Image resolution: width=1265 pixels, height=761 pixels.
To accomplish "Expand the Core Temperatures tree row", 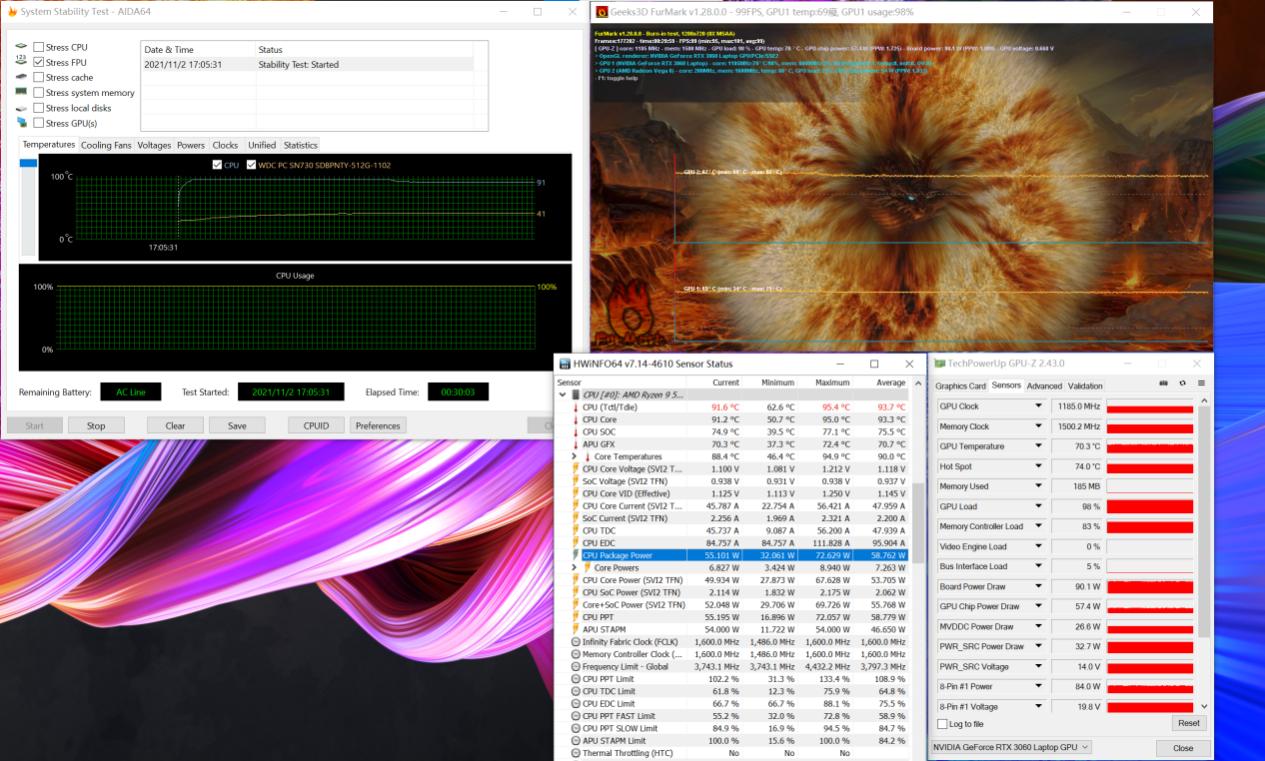I will click(574, 457).
